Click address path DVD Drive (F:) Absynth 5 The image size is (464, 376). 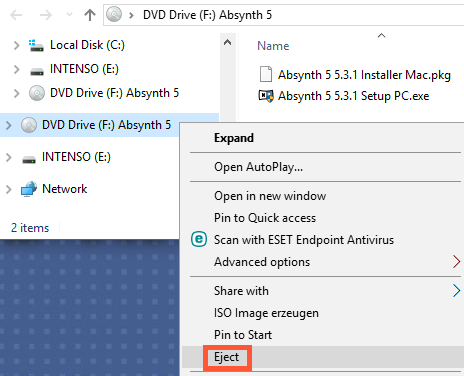click(x=207, y=15)
